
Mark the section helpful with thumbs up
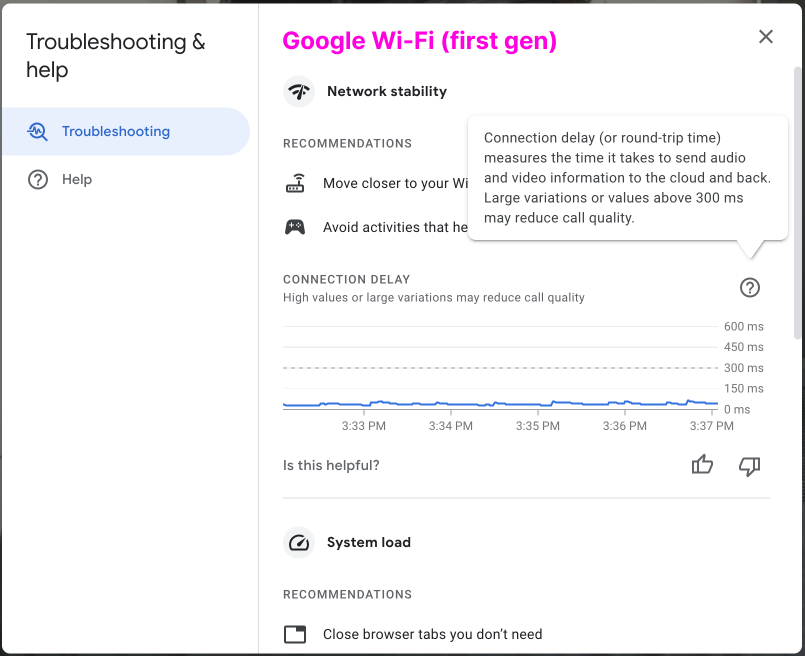pyautogui.click(x=703, y=465)
